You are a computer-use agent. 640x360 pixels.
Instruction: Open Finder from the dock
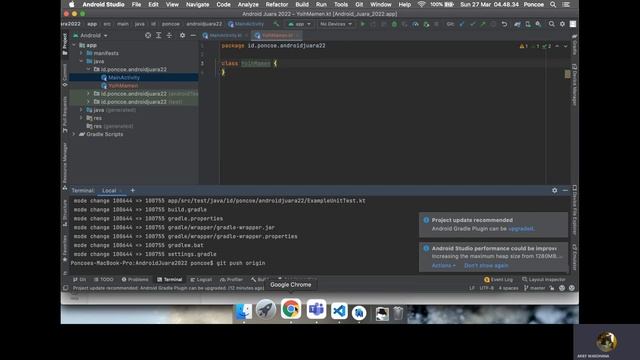pyautogui.click(x=244, y=311)
